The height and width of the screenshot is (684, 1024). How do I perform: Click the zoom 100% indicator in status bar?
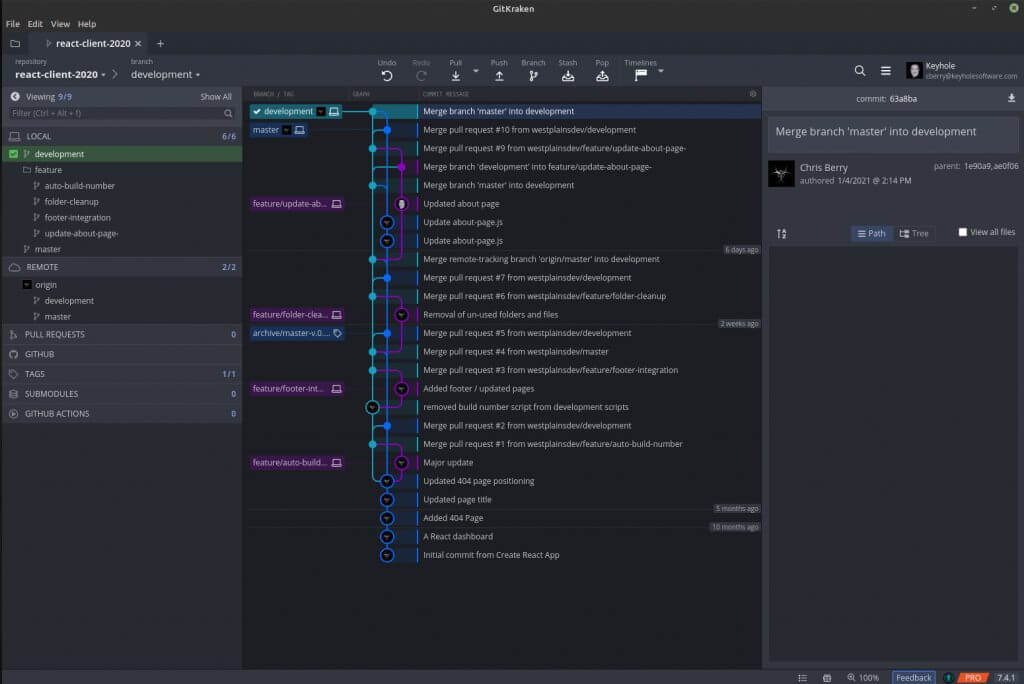click(x=863, y=677)
